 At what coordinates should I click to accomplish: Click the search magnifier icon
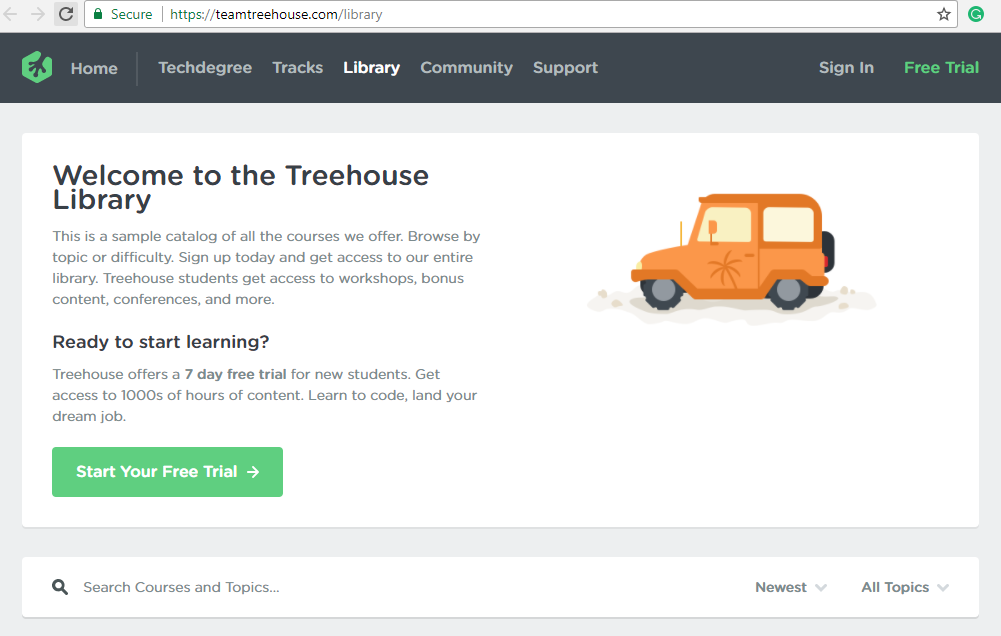pos(60,587)
